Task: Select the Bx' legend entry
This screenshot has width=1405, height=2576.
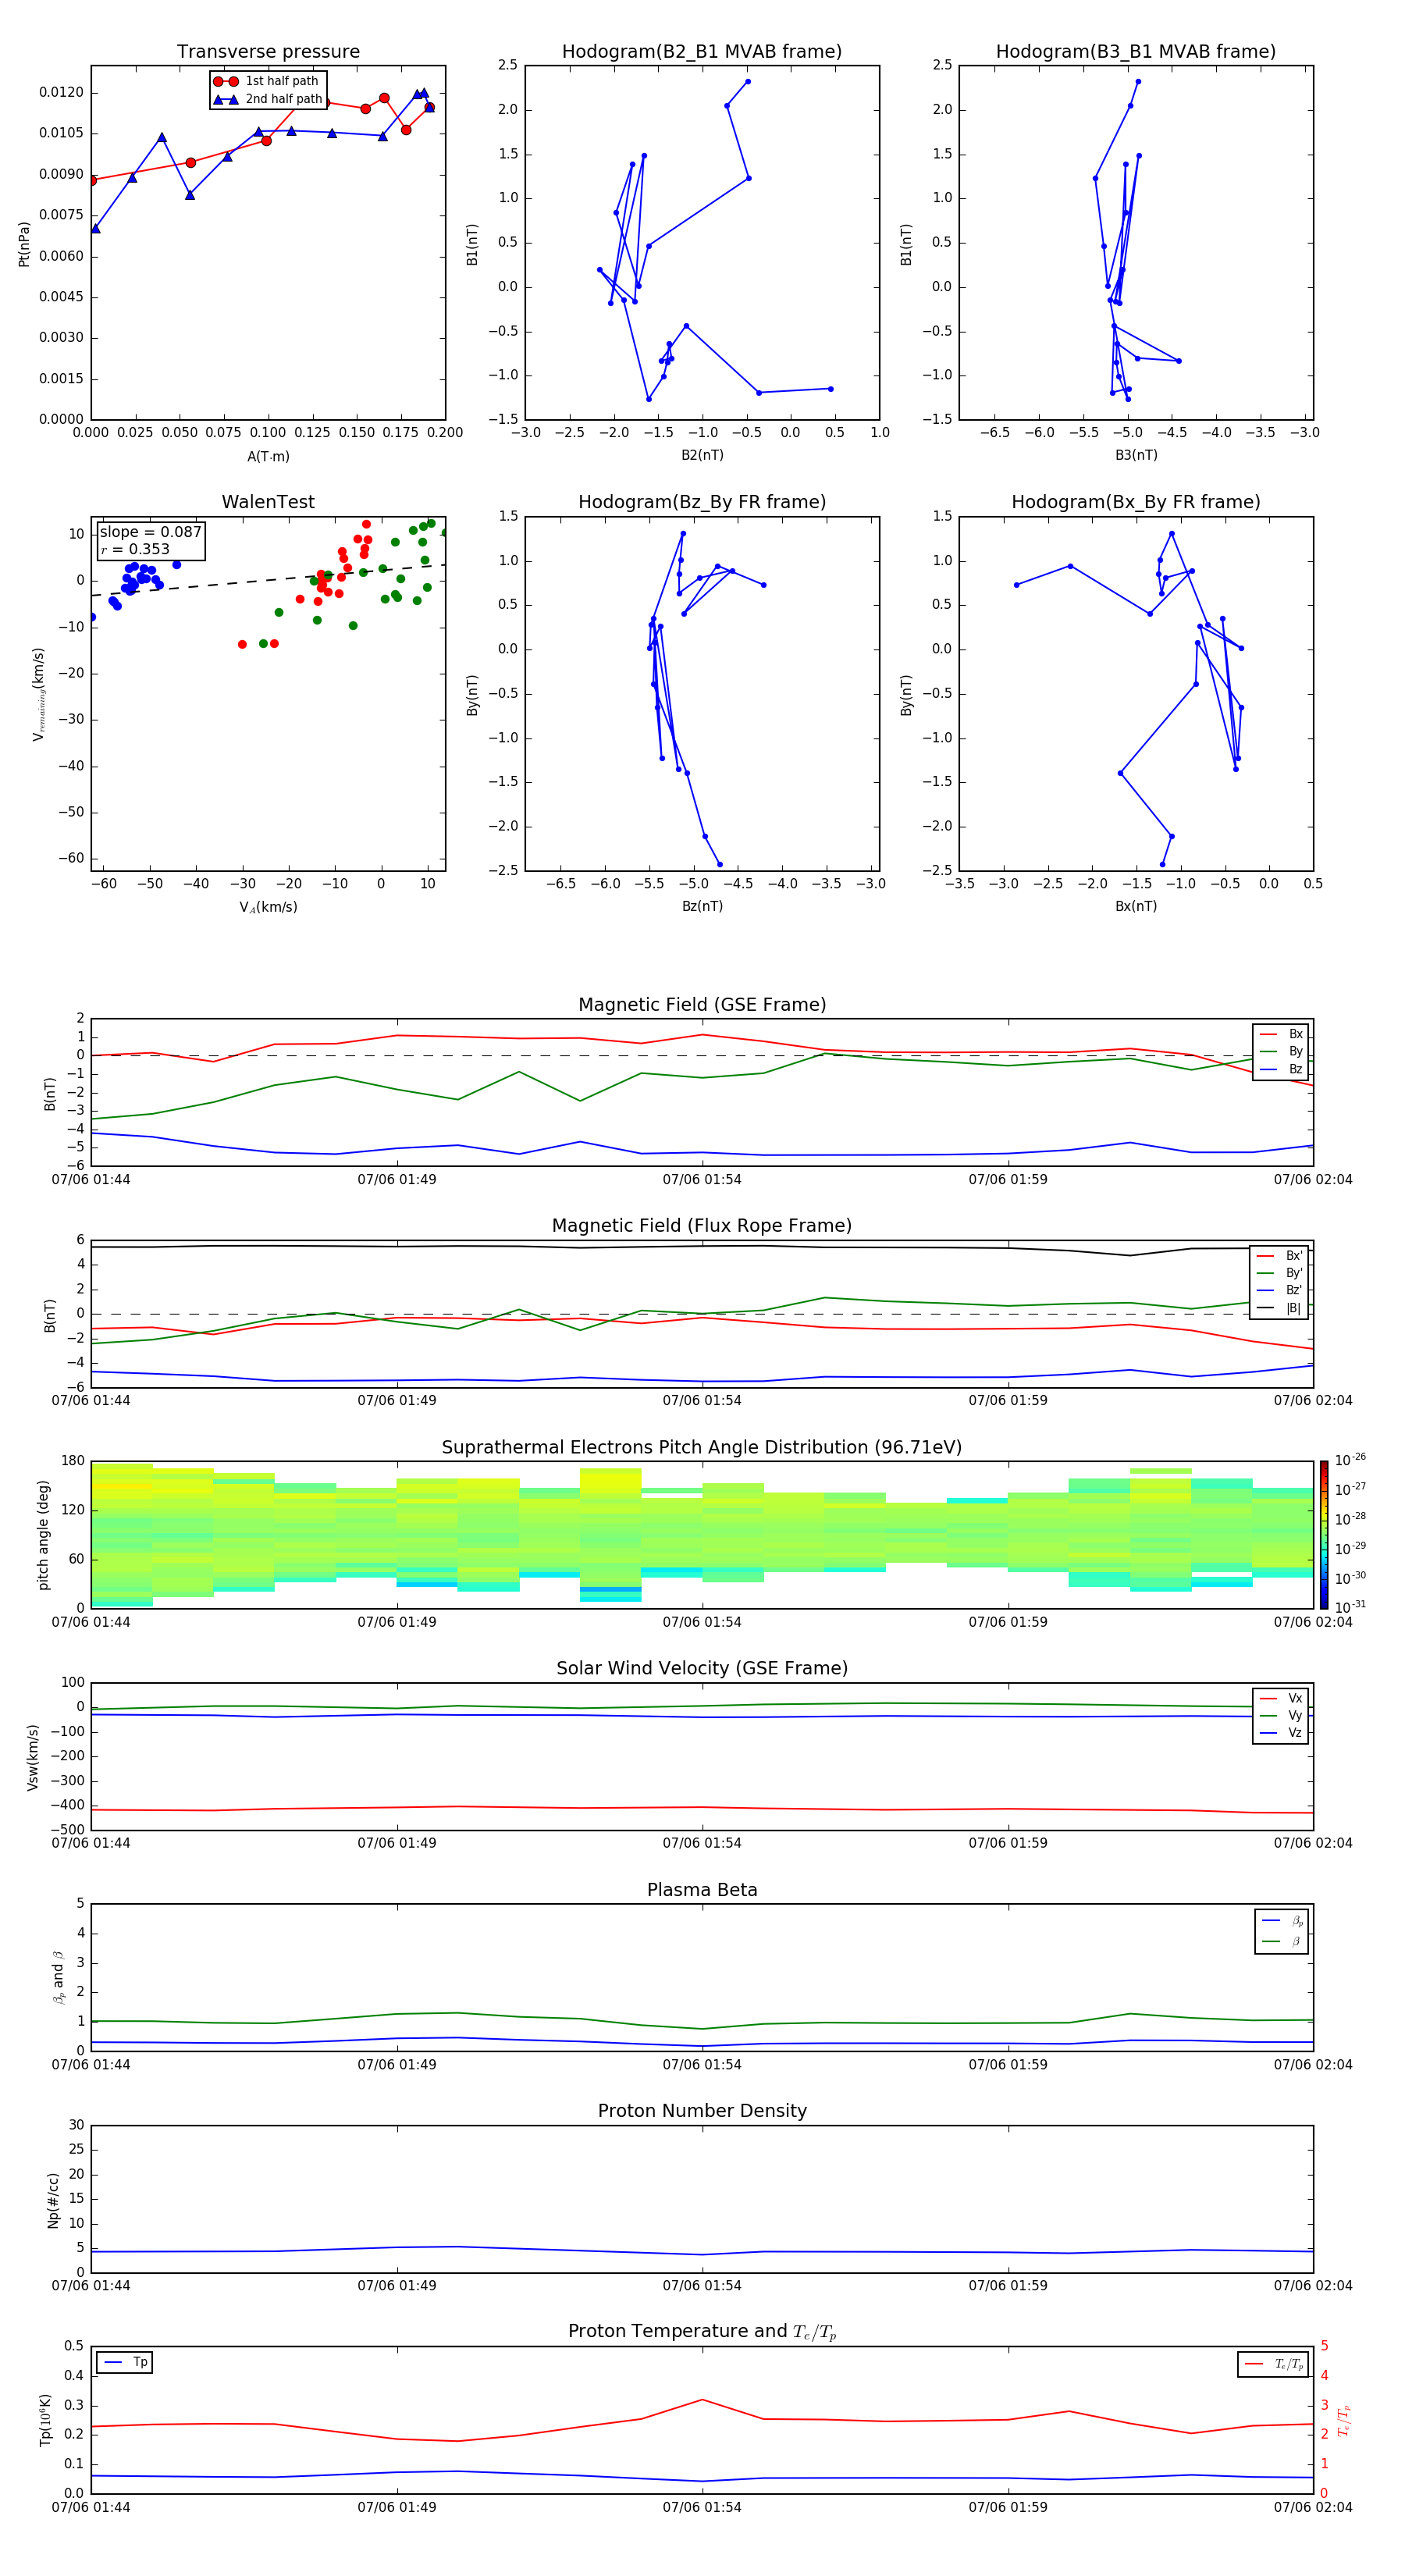Action: [1280, 1256]
